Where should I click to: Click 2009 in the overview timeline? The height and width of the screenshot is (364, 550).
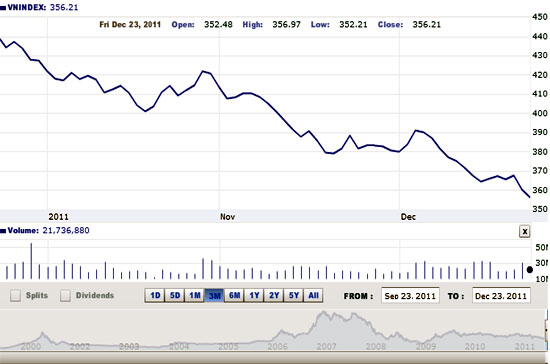tap(425, 346)
